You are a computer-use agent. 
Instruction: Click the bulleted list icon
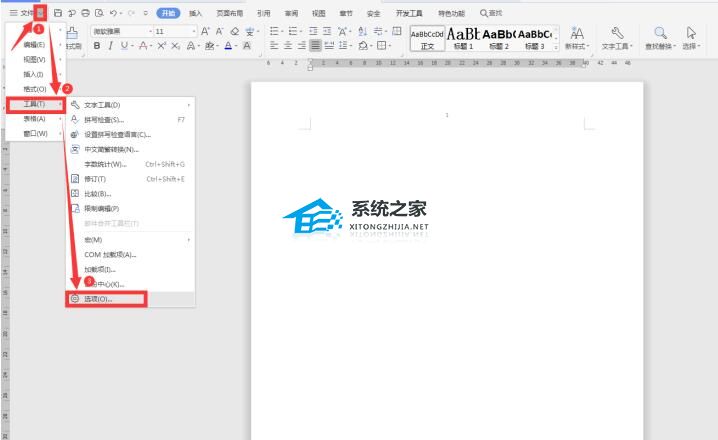(274, 31)
